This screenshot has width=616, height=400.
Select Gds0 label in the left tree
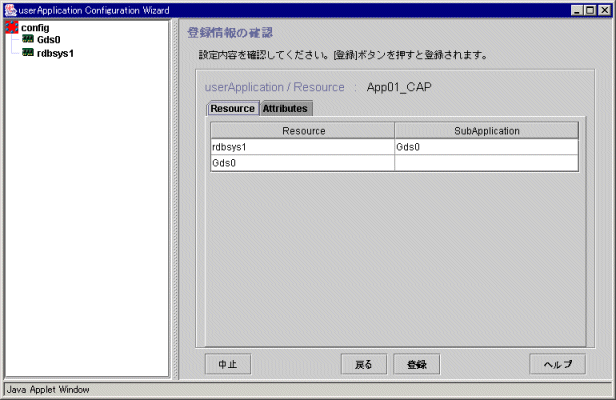coord(49,40)
